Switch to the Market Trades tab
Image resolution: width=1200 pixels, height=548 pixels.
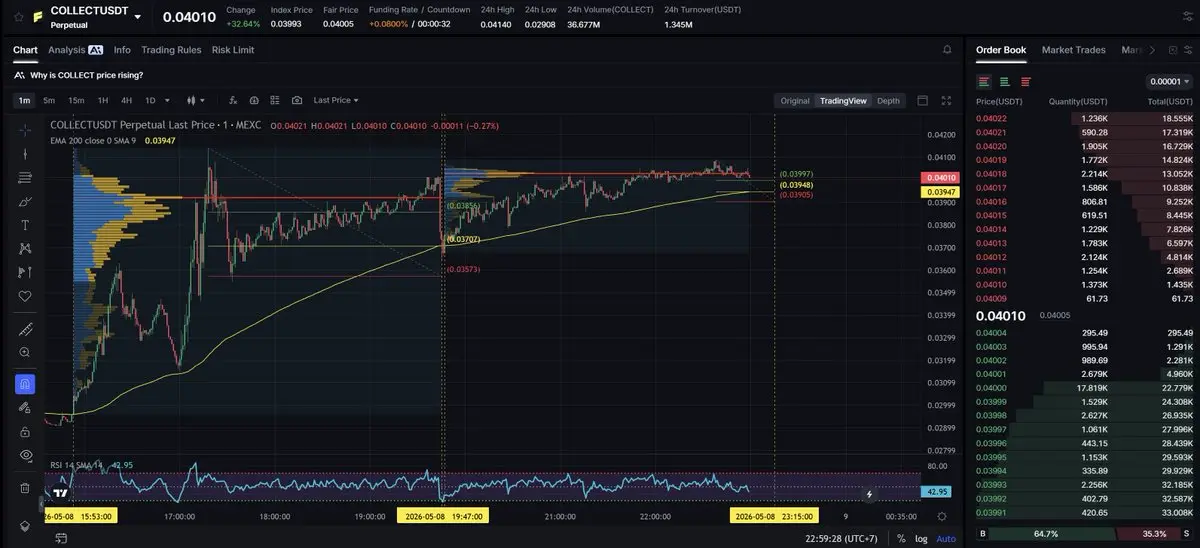tap(1074, 50)
